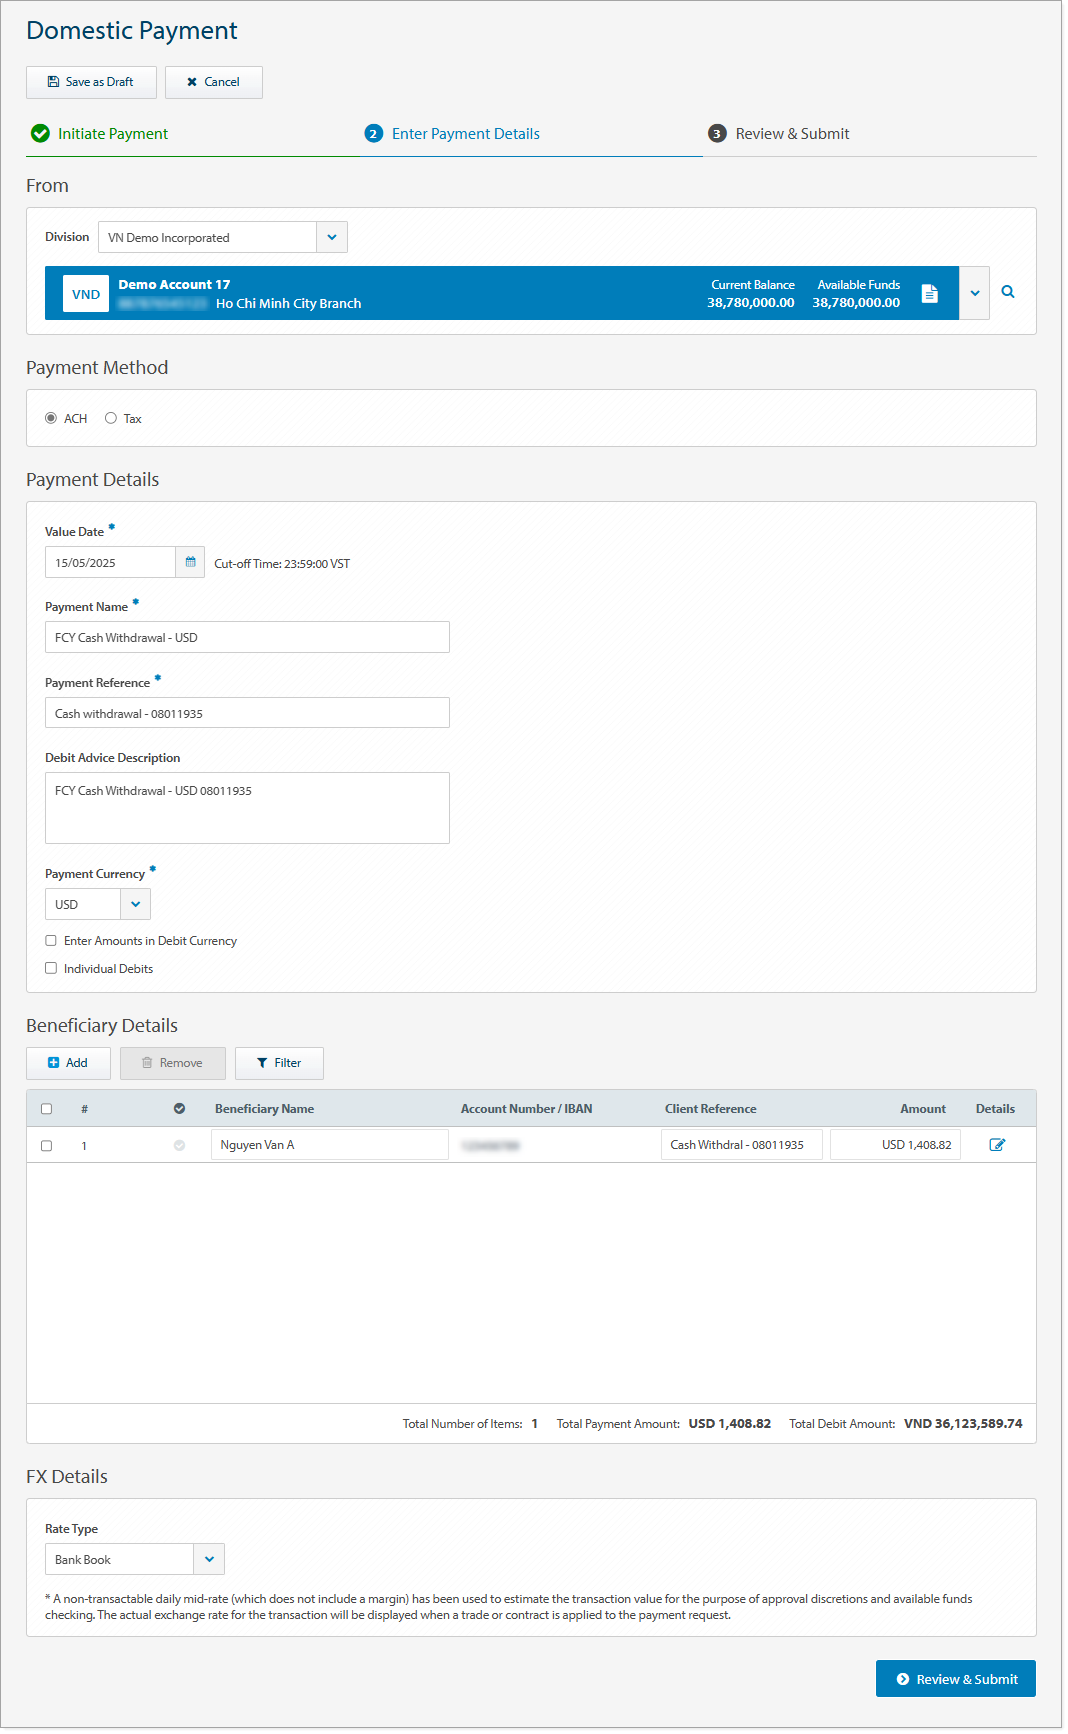
Task: Enable Enter Amounts in Debit Currency
Action: 51,941
